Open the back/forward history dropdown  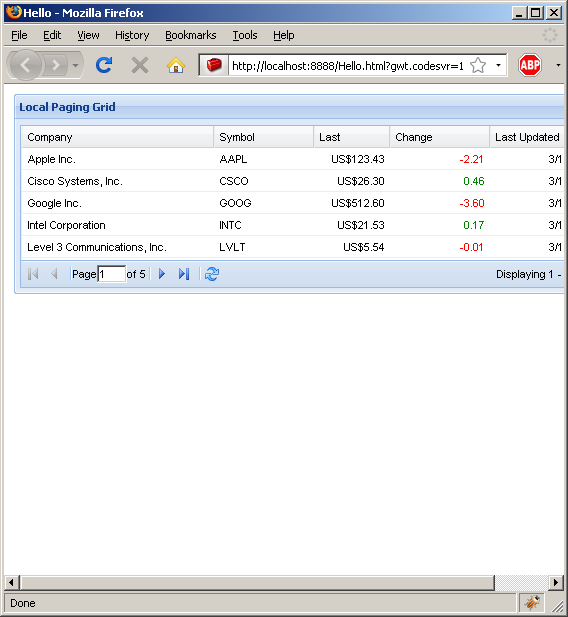point(76,65)
